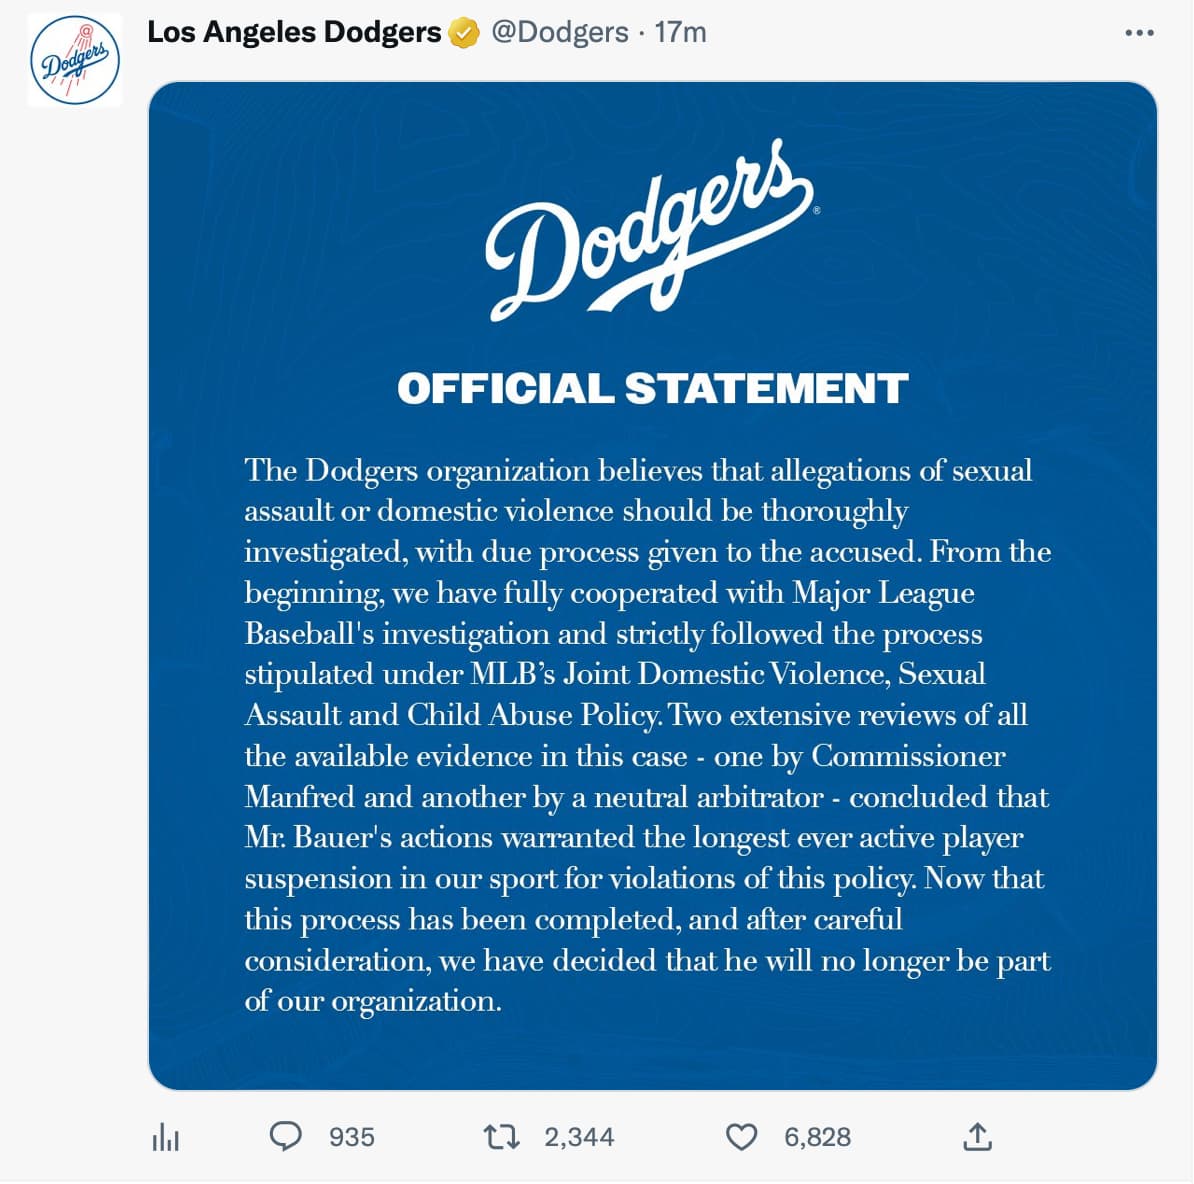Click the 2,344 retweets count
Screen dimensions: 1194x1184
coord(579,1137)
